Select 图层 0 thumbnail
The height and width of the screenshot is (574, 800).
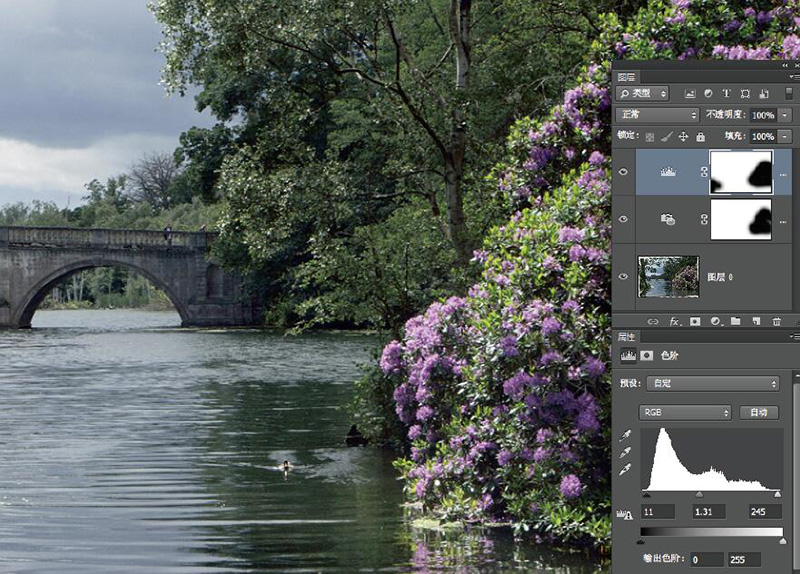pyautogui.click(x=668, y=277)
